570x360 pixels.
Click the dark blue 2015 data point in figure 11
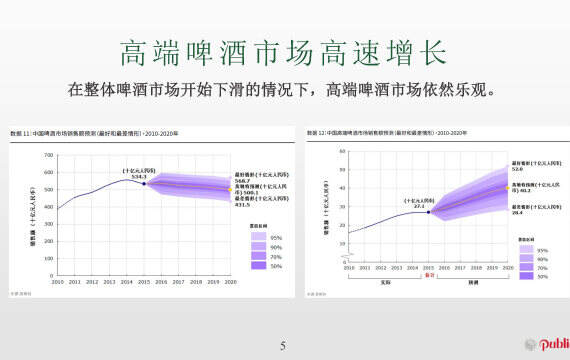pos(144,184)
